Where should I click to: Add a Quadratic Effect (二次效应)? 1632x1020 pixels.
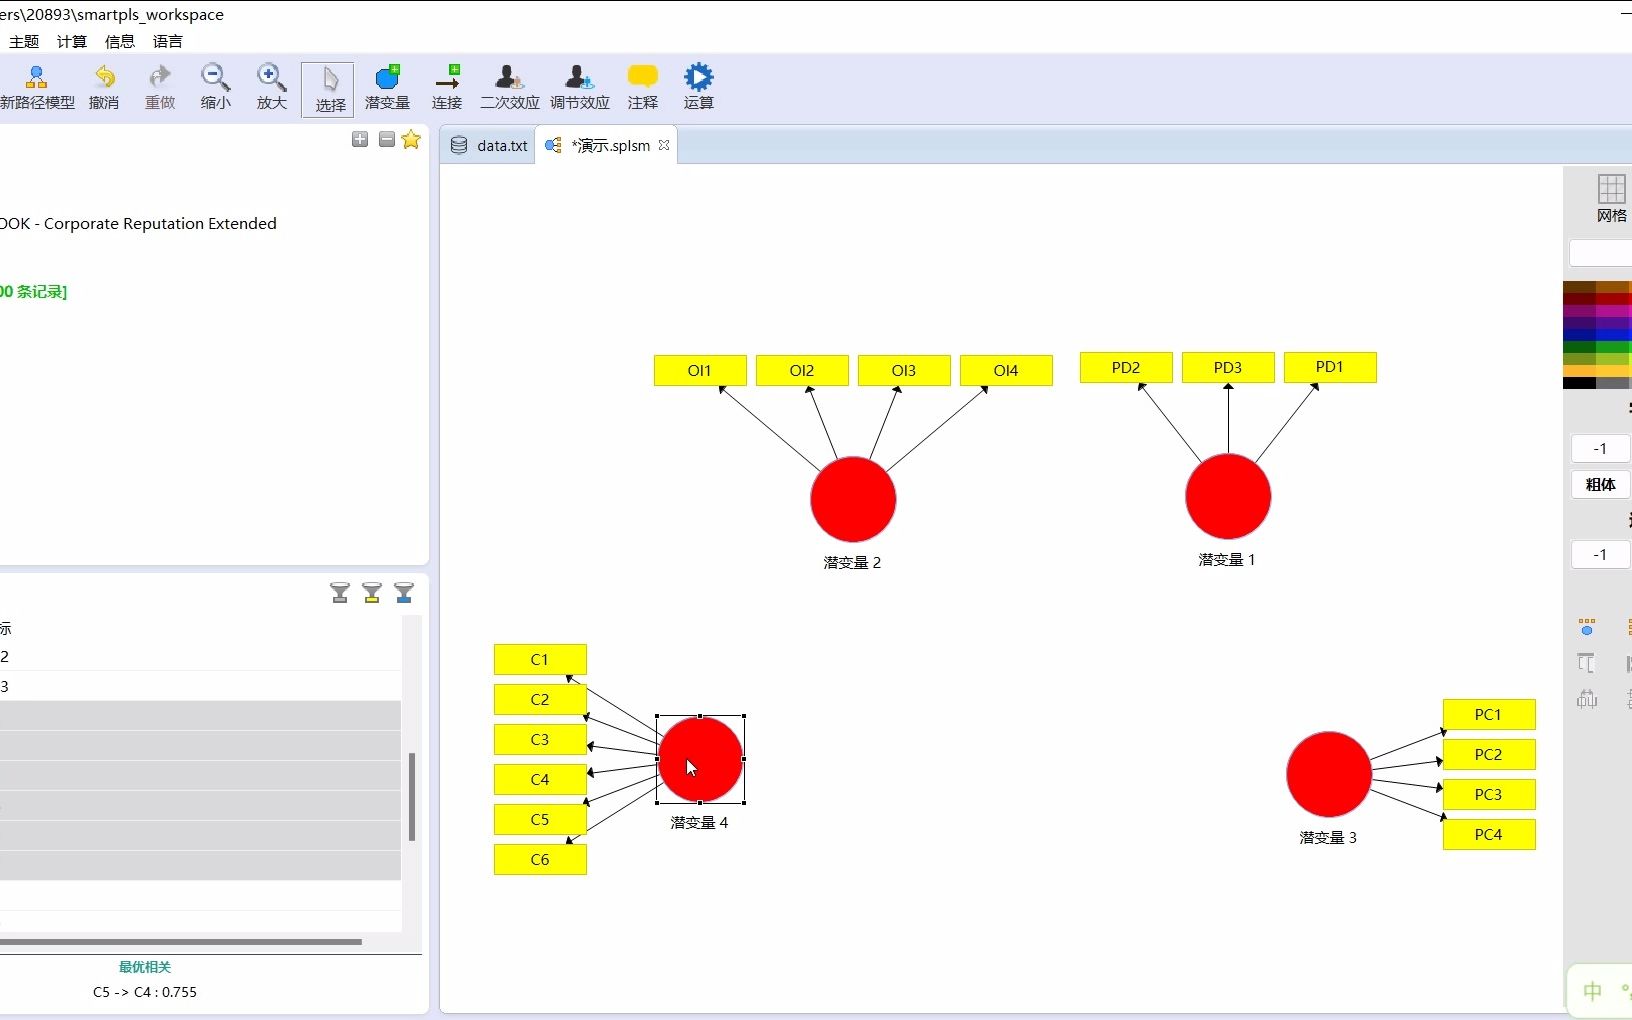[x=509, y=88]
